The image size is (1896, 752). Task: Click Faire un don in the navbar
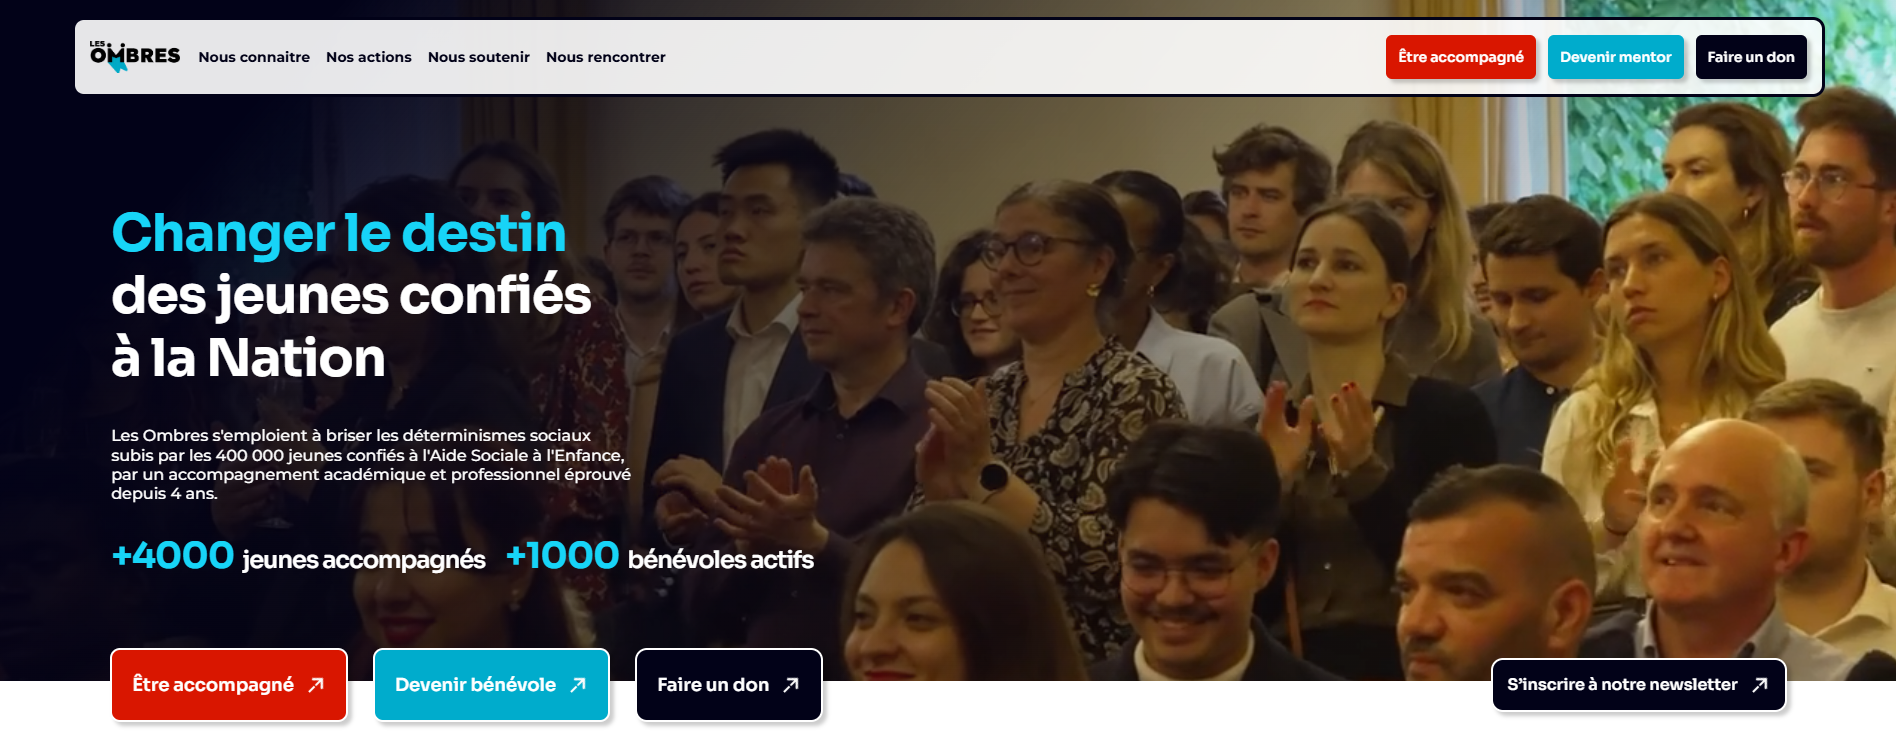click(x=1751, y=57)
